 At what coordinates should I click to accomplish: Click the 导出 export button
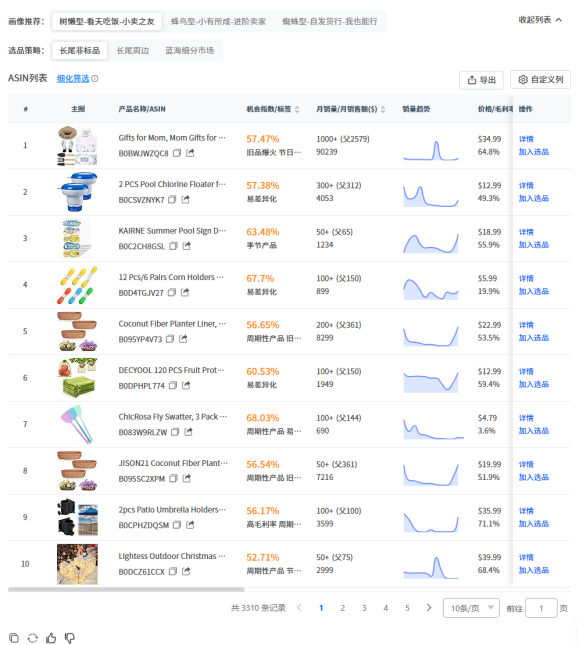[482, 80]
